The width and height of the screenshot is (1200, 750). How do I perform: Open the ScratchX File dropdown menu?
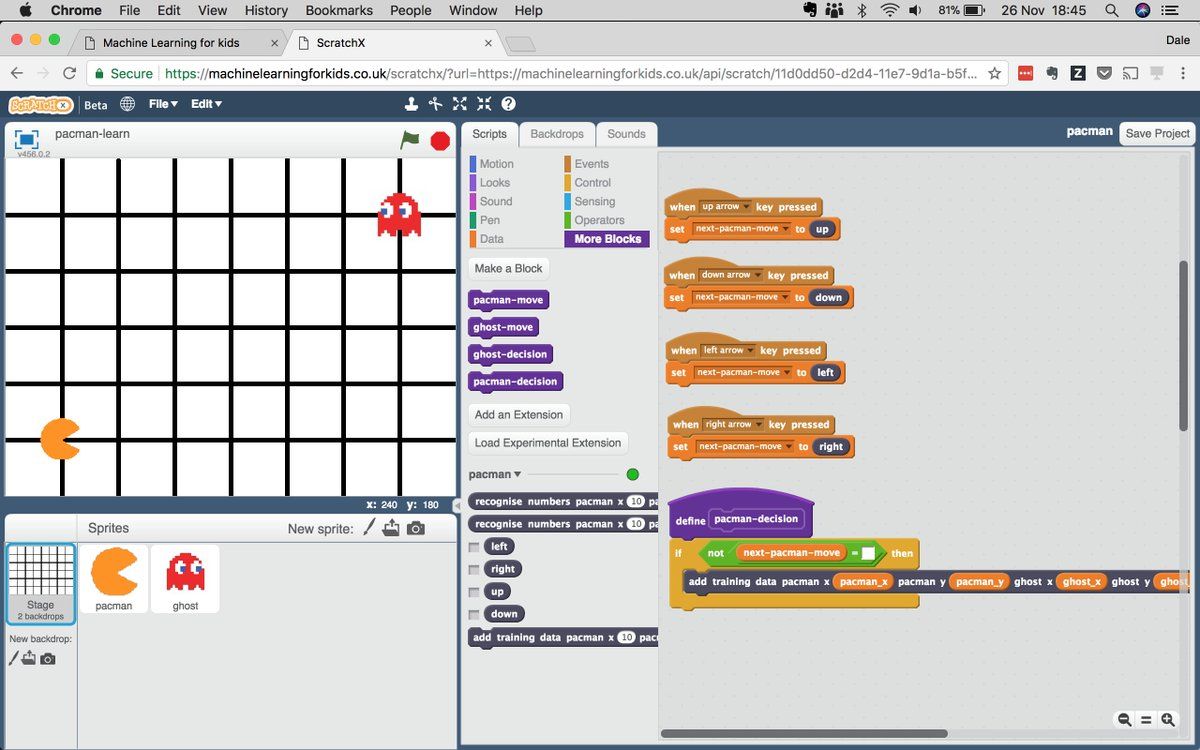pyautogui.click(x=163, y=104)
